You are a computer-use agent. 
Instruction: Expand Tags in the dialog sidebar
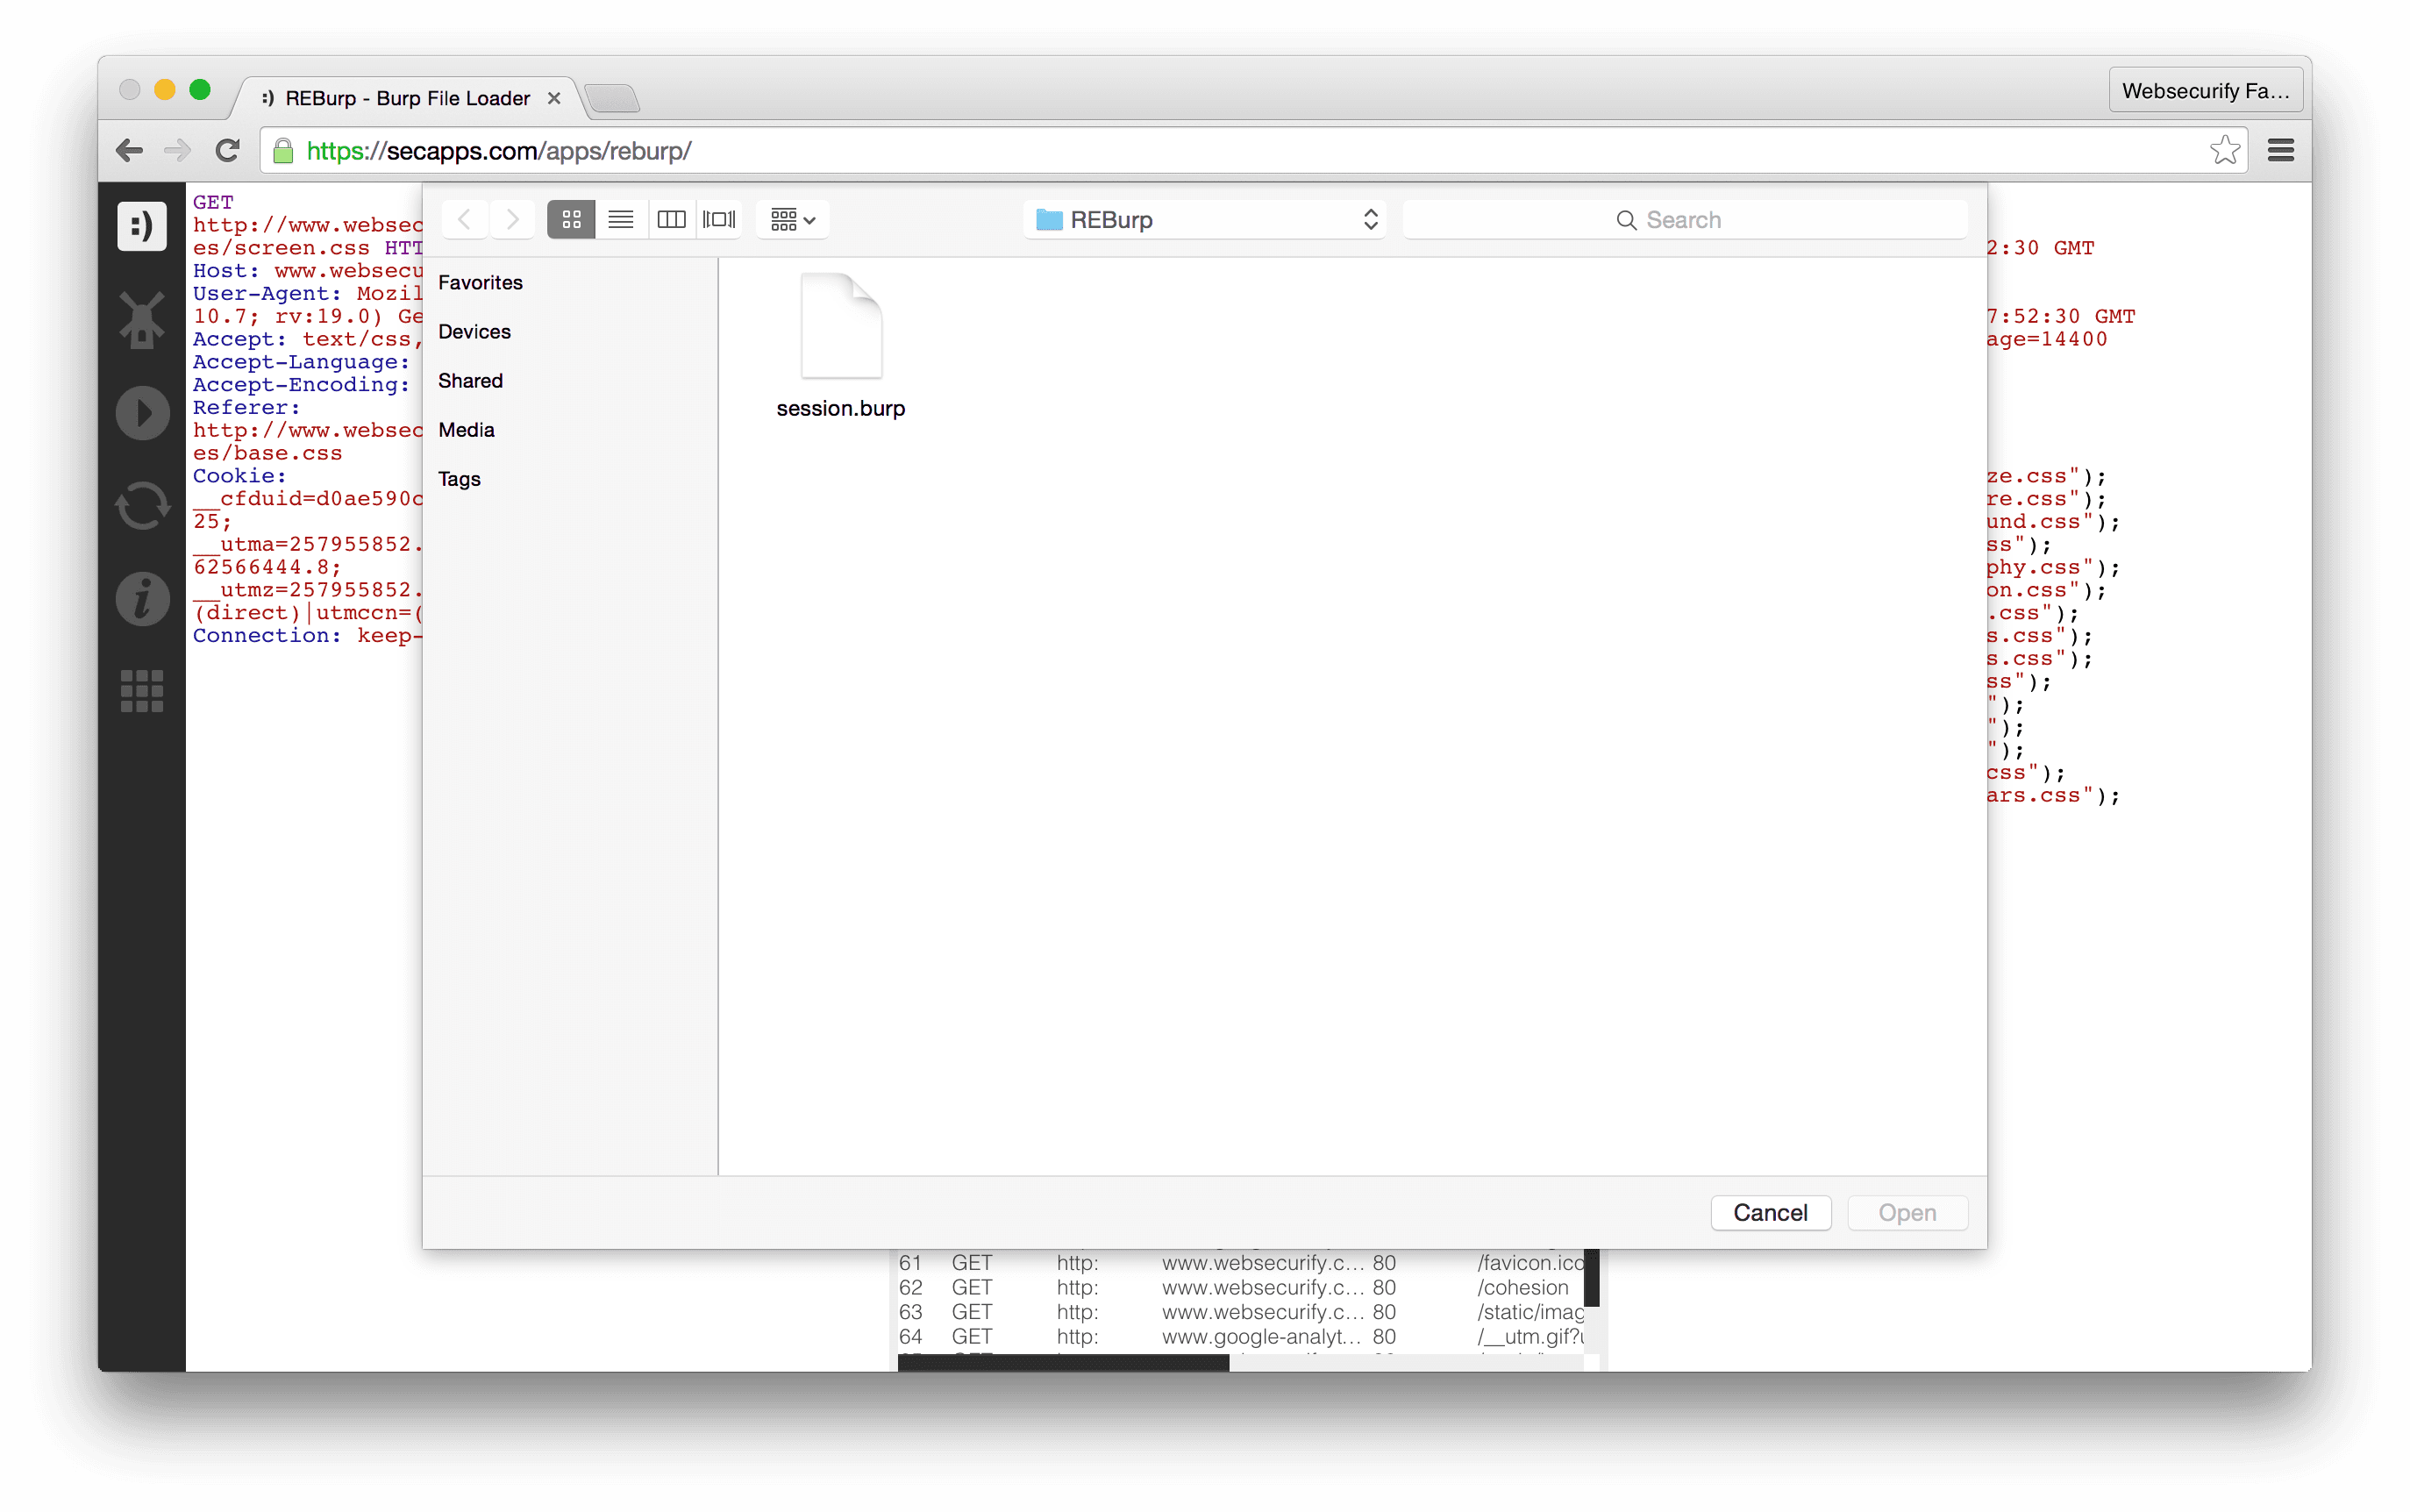click(459, 479)
